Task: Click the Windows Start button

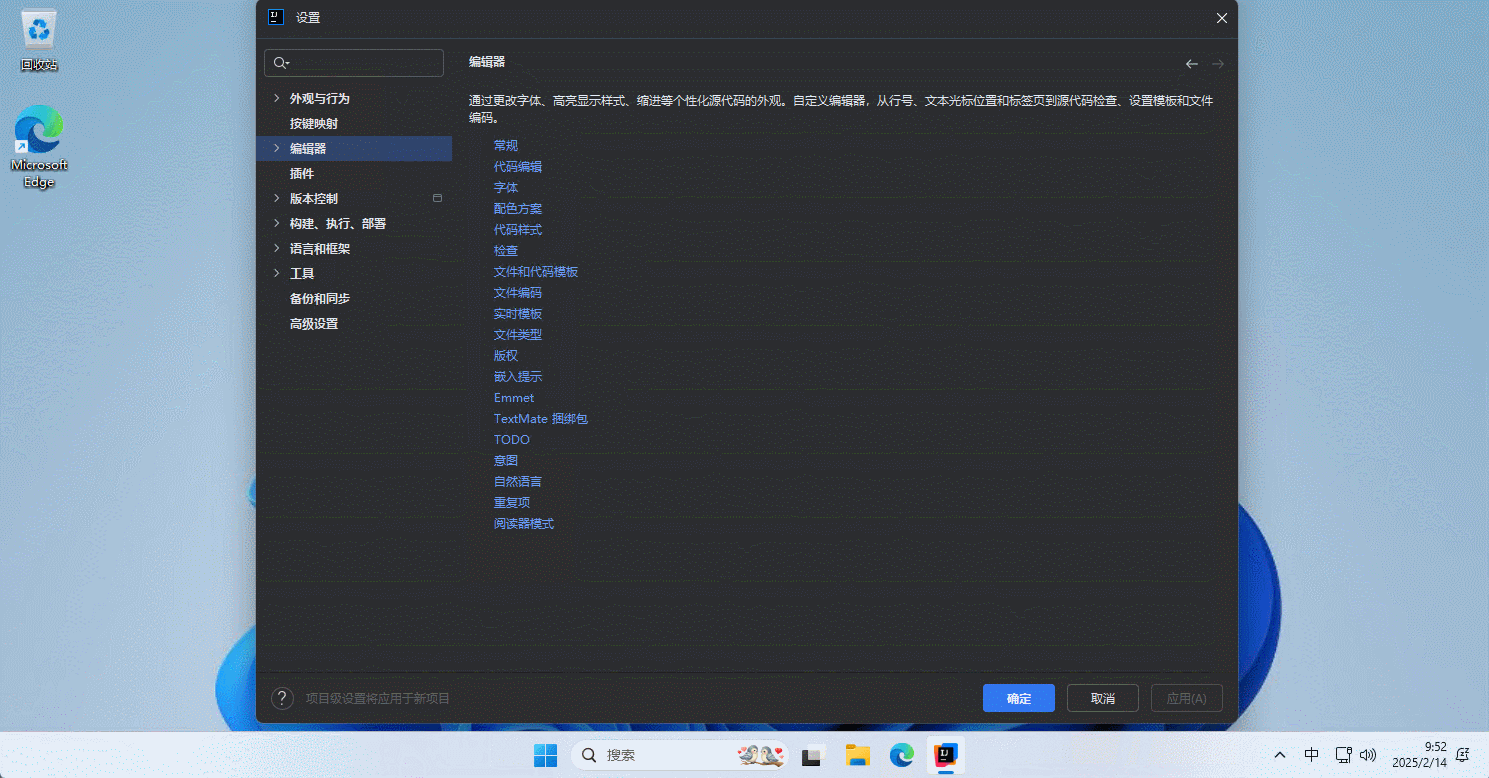Action: 545,755
